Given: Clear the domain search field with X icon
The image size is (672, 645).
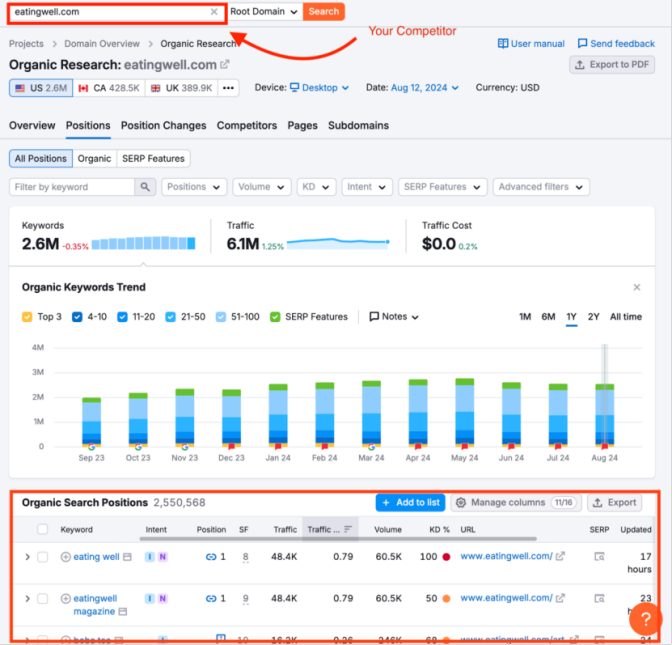Looking at the screenshot, I should (x=214, y=12).
